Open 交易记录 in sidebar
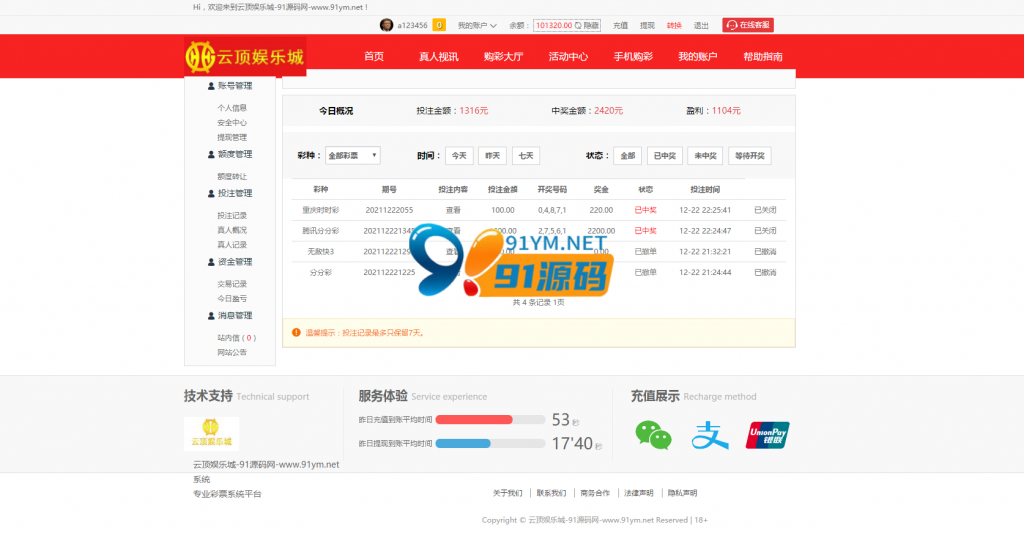1024x533 pixels. 232,284
